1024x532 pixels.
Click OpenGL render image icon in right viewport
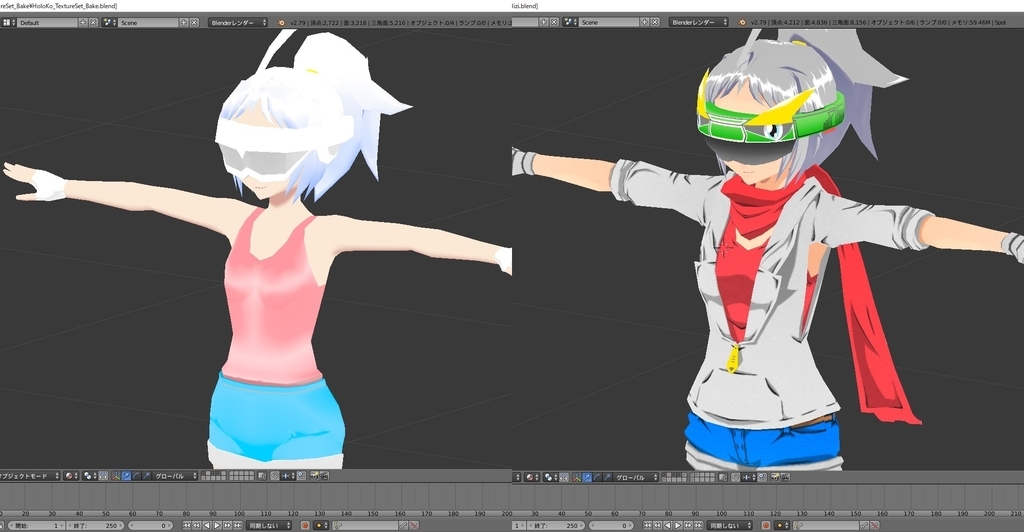click(x=775, y=478)
